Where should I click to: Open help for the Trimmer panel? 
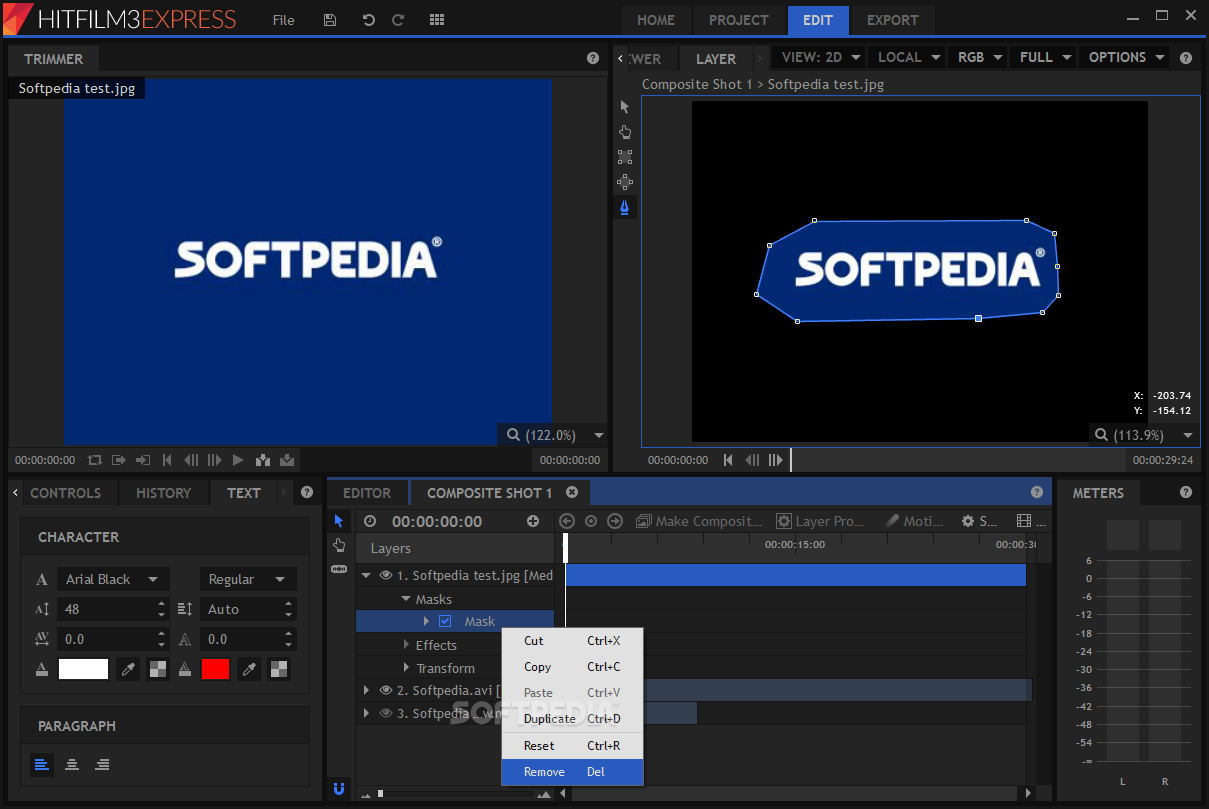coord(593,58)
